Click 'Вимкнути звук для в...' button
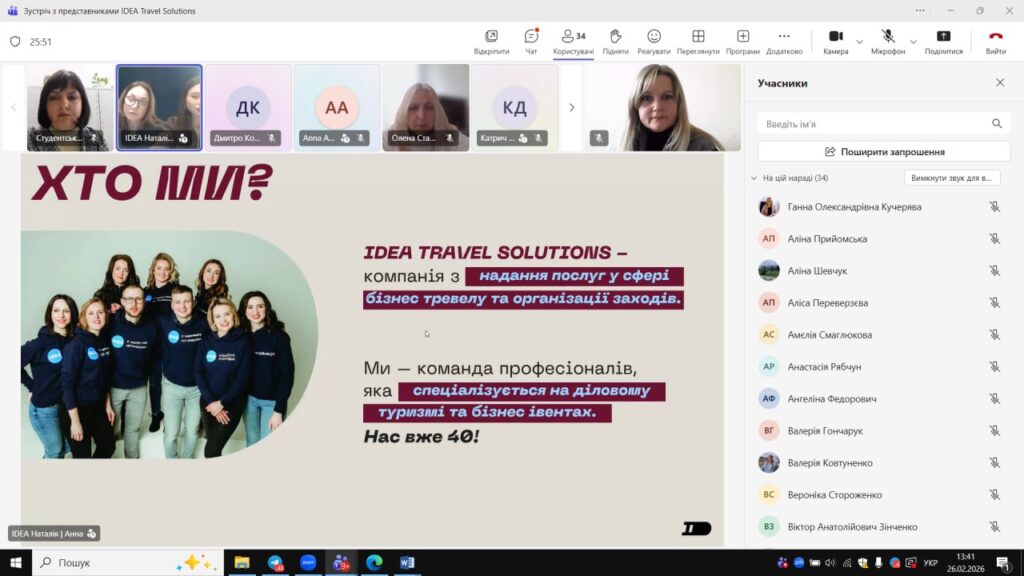This screenshot has height=576, width=1024. pos(952,178)
